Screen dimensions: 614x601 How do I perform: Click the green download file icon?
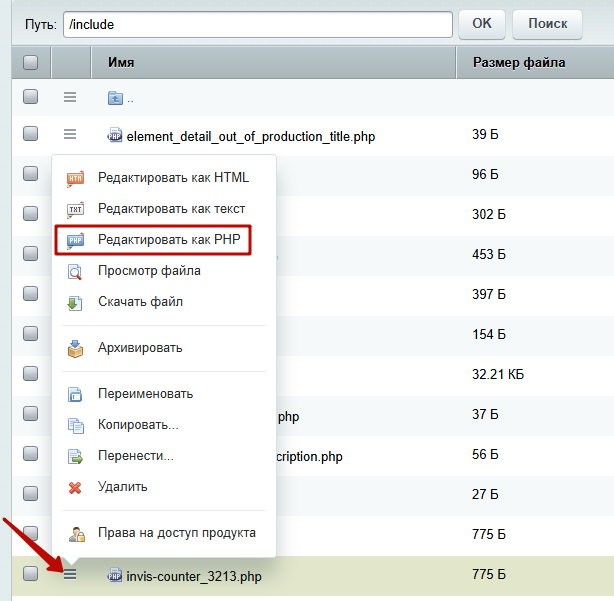(75, 303)
